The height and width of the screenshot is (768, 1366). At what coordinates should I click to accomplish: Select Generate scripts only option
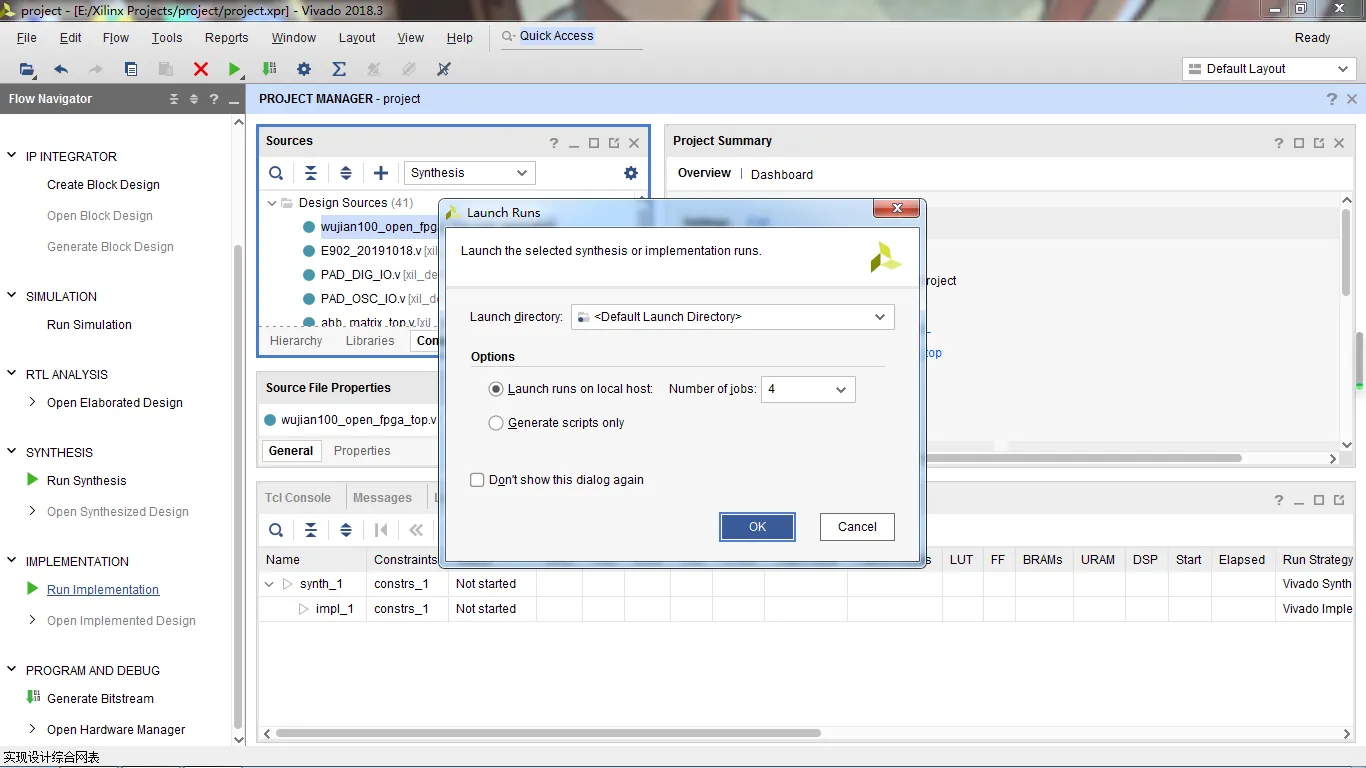pyautogui.click(x=496, y=423)
